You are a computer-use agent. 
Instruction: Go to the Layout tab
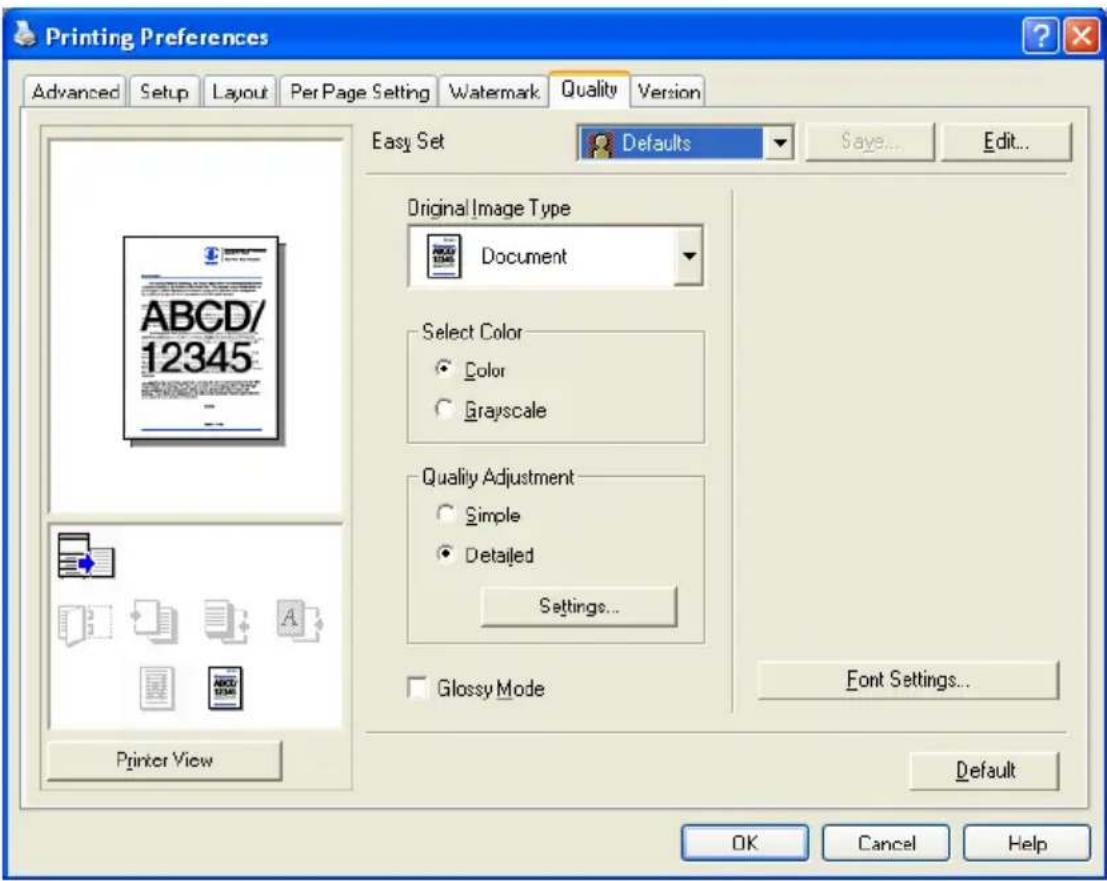click(x=239, y=92)
